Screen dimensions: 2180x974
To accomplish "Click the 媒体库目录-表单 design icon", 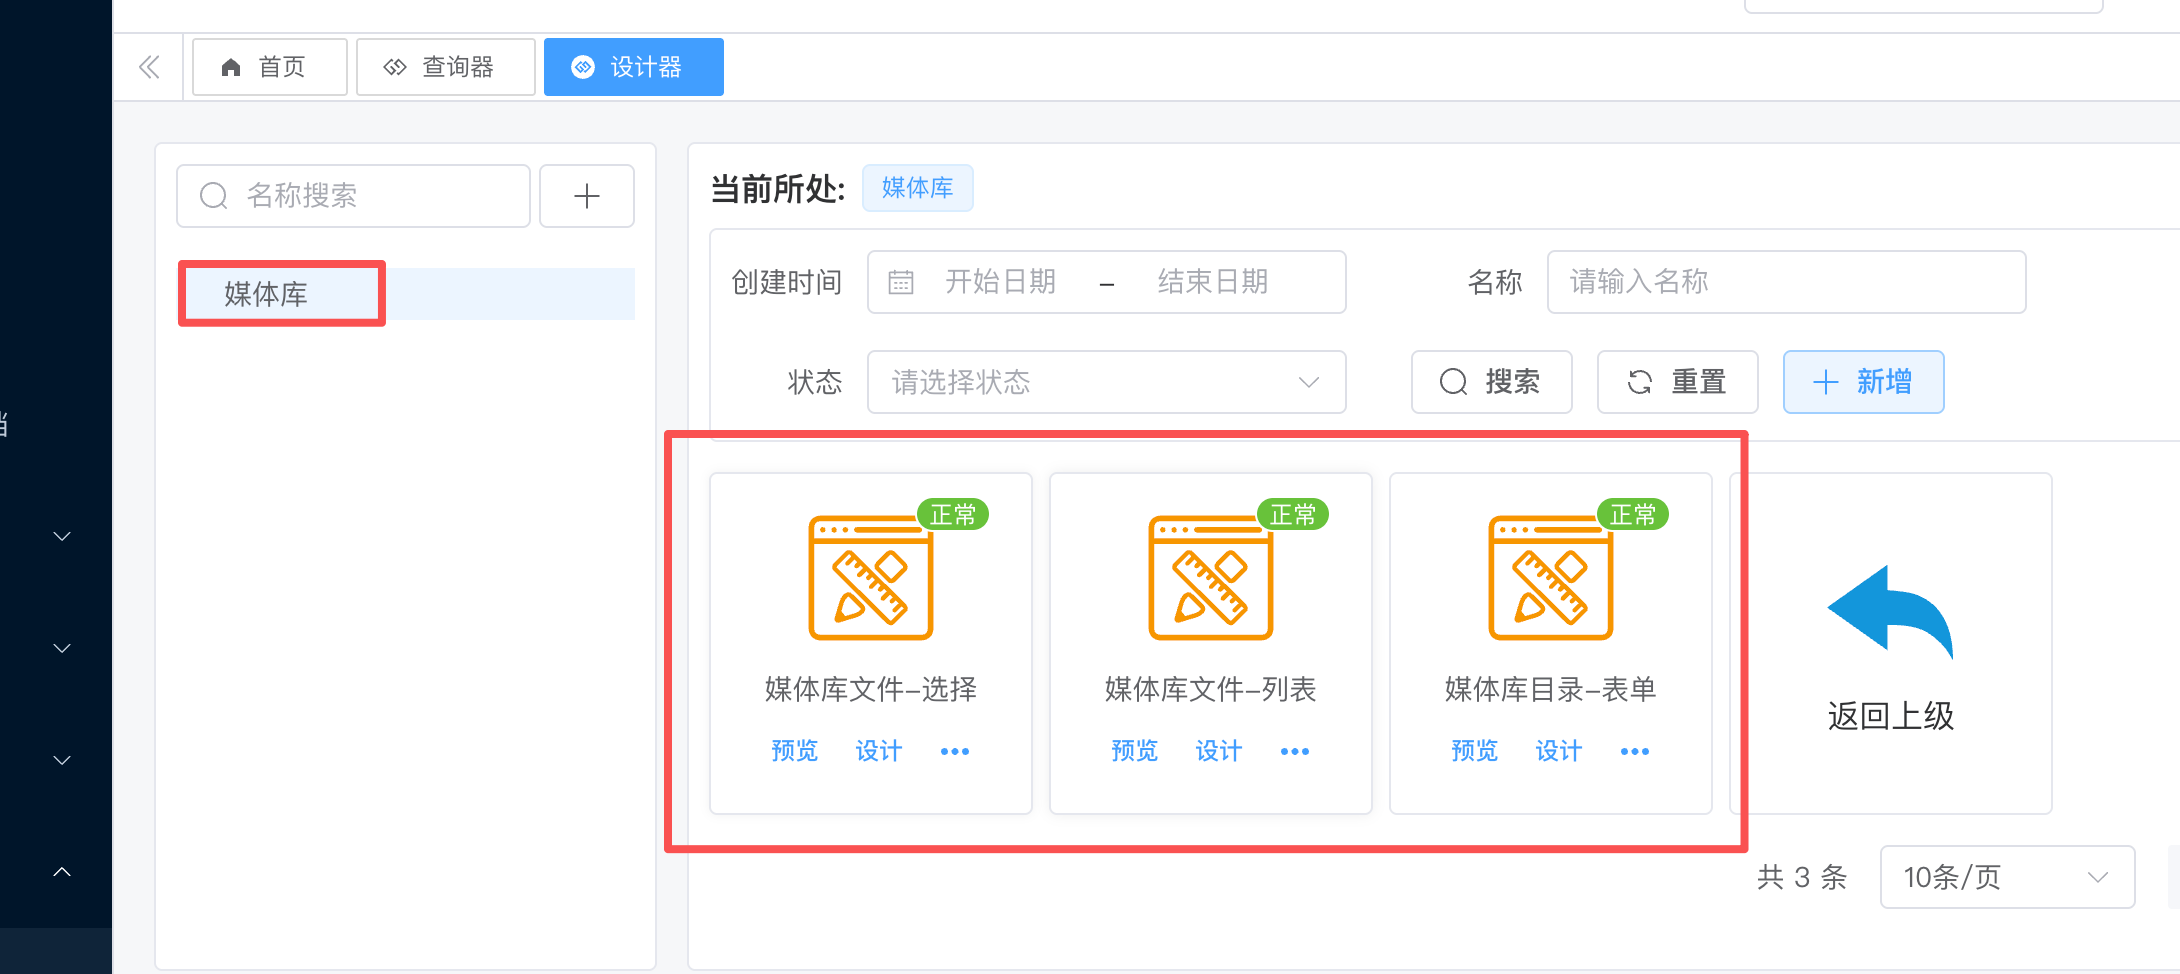I will pos(1550,578).
